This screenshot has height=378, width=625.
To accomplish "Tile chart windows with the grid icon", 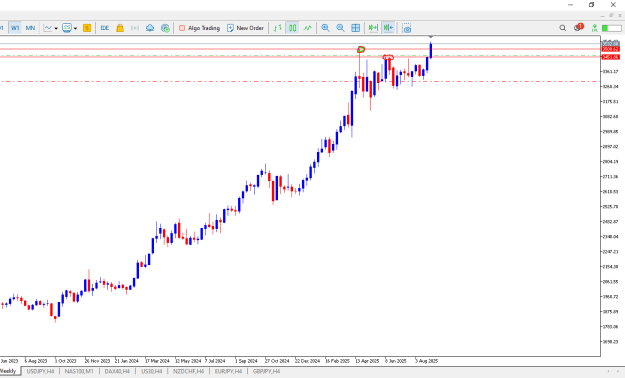I will 356,28.
